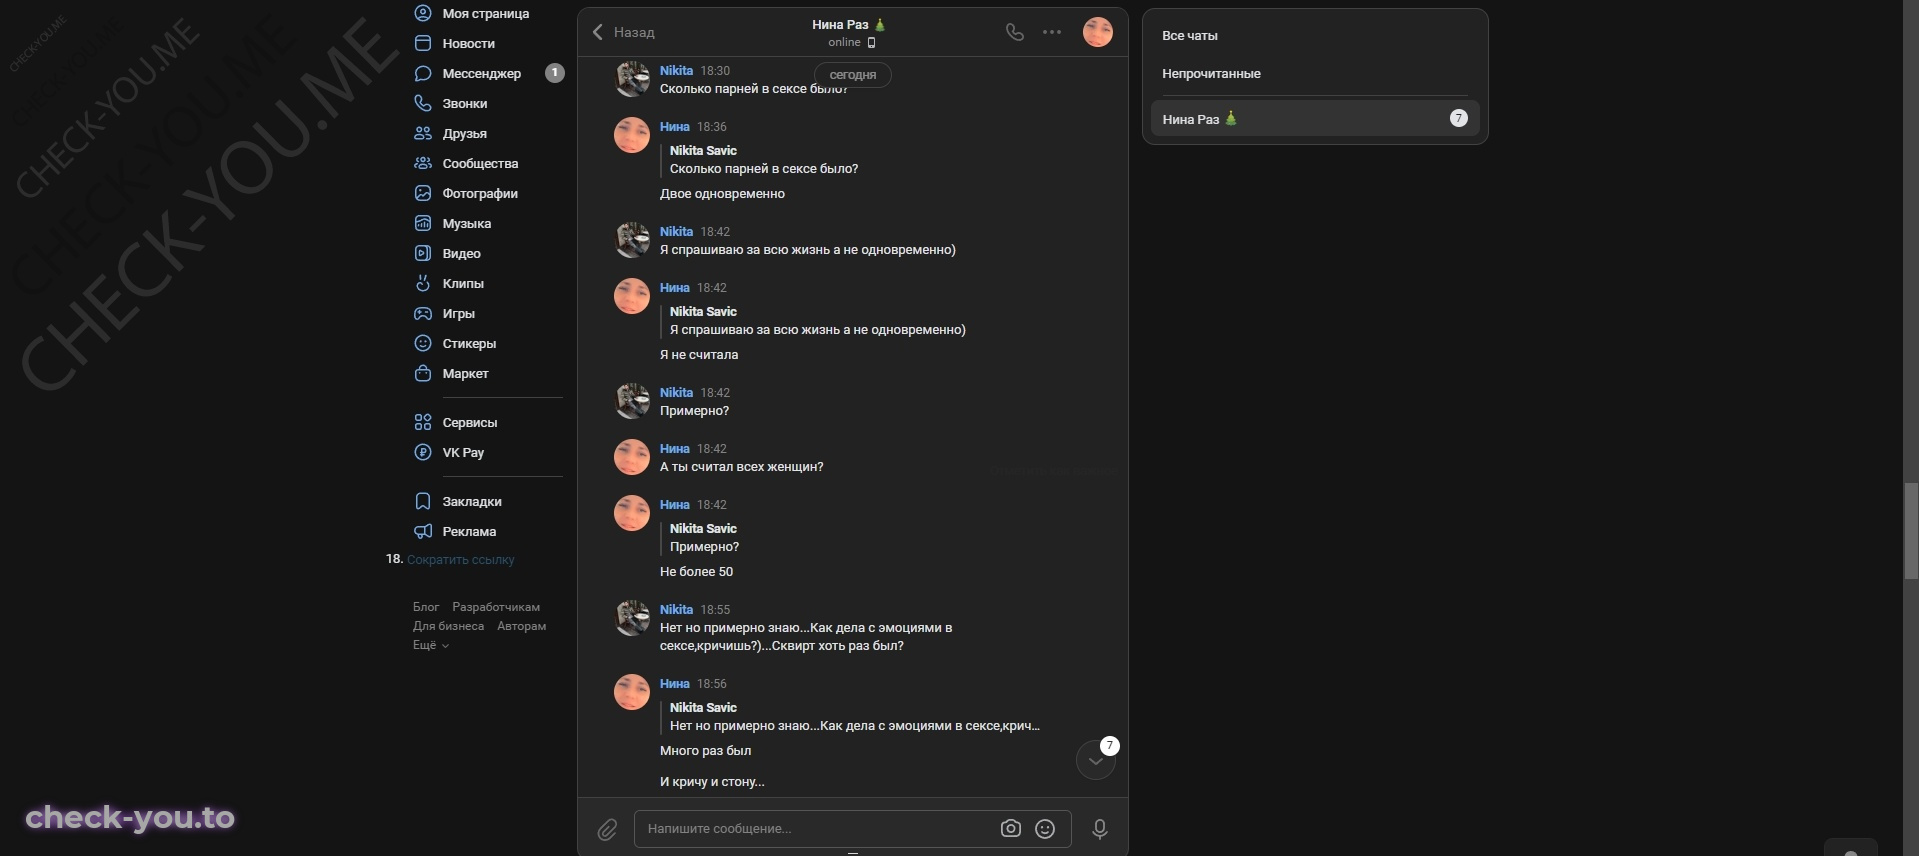Open Музыка menu item label

point(467,223)
